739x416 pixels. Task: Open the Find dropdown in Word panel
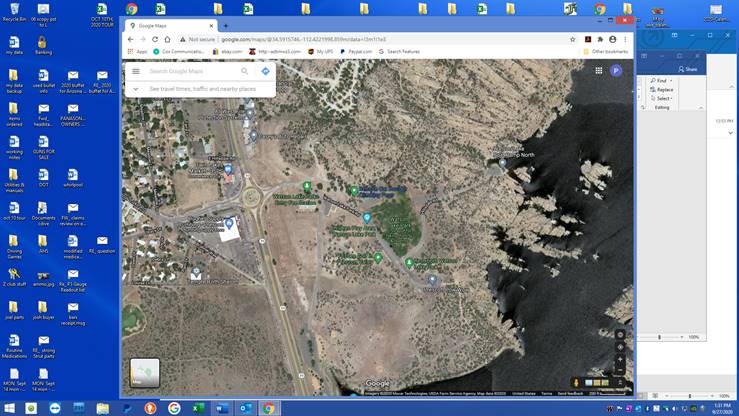[659, 80]
